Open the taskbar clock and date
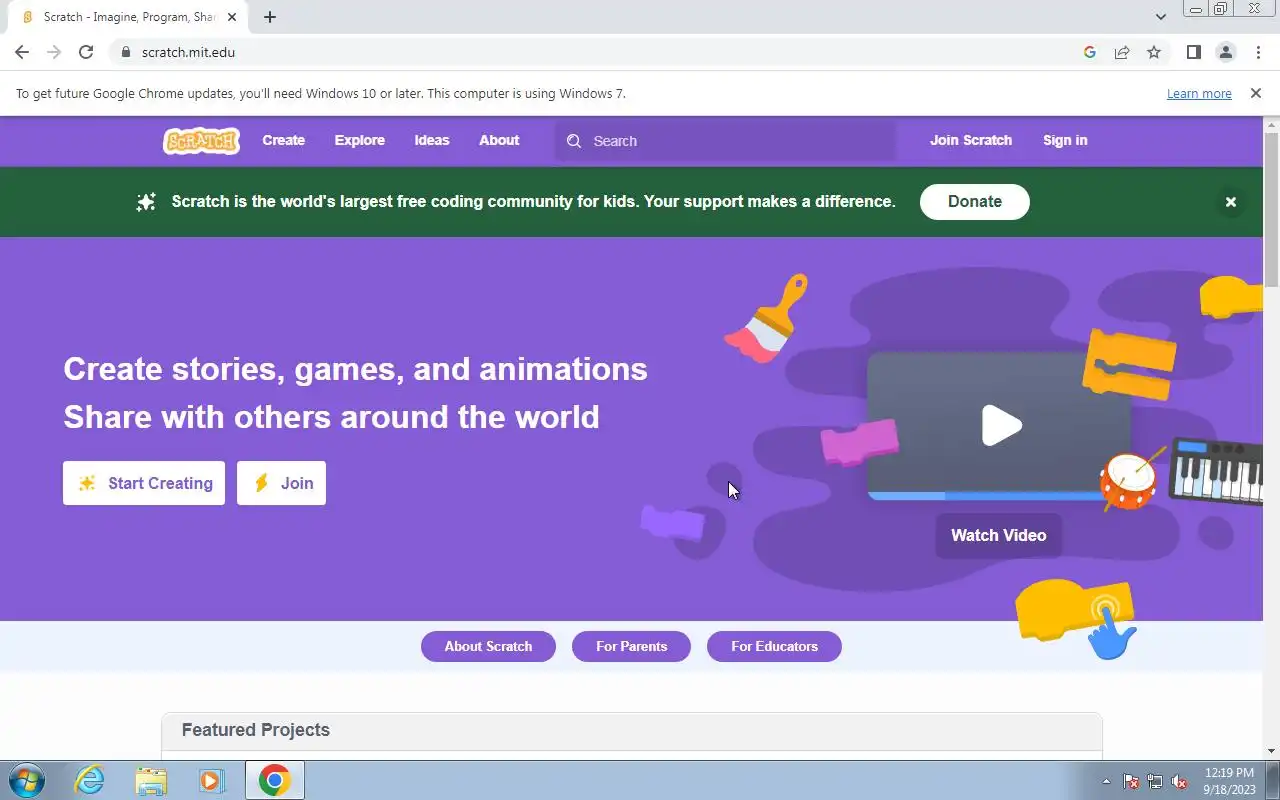1280x800 pixels. [x=1229, y=781]
